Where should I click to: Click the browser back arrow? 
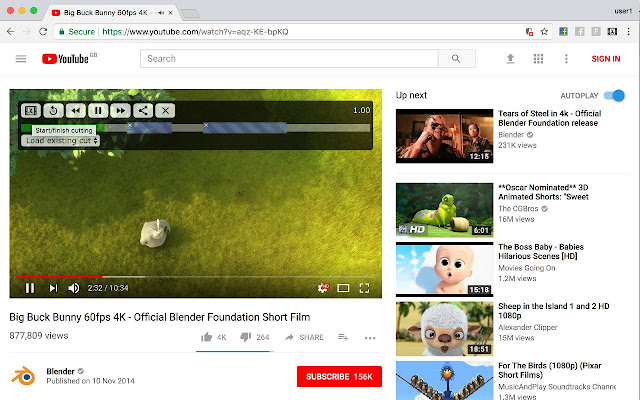coord(11,31)
